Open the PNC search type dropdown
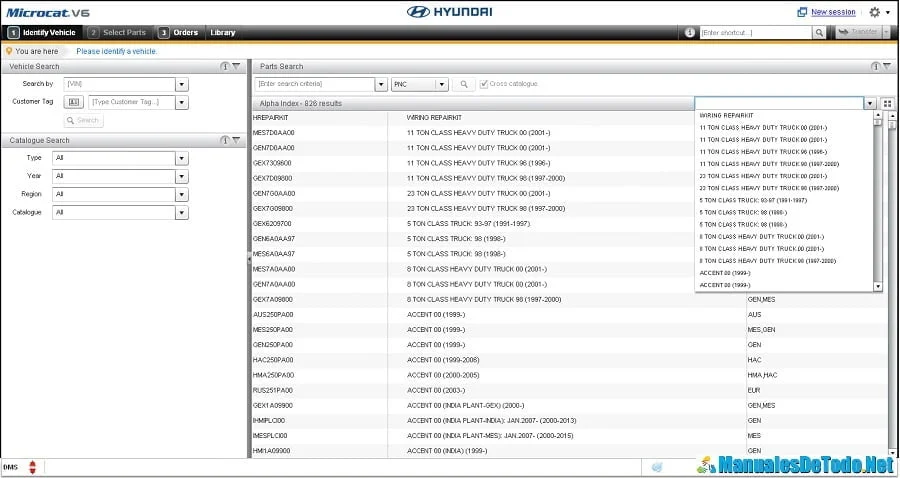900x478 pixels. click(x=441, y=84)
